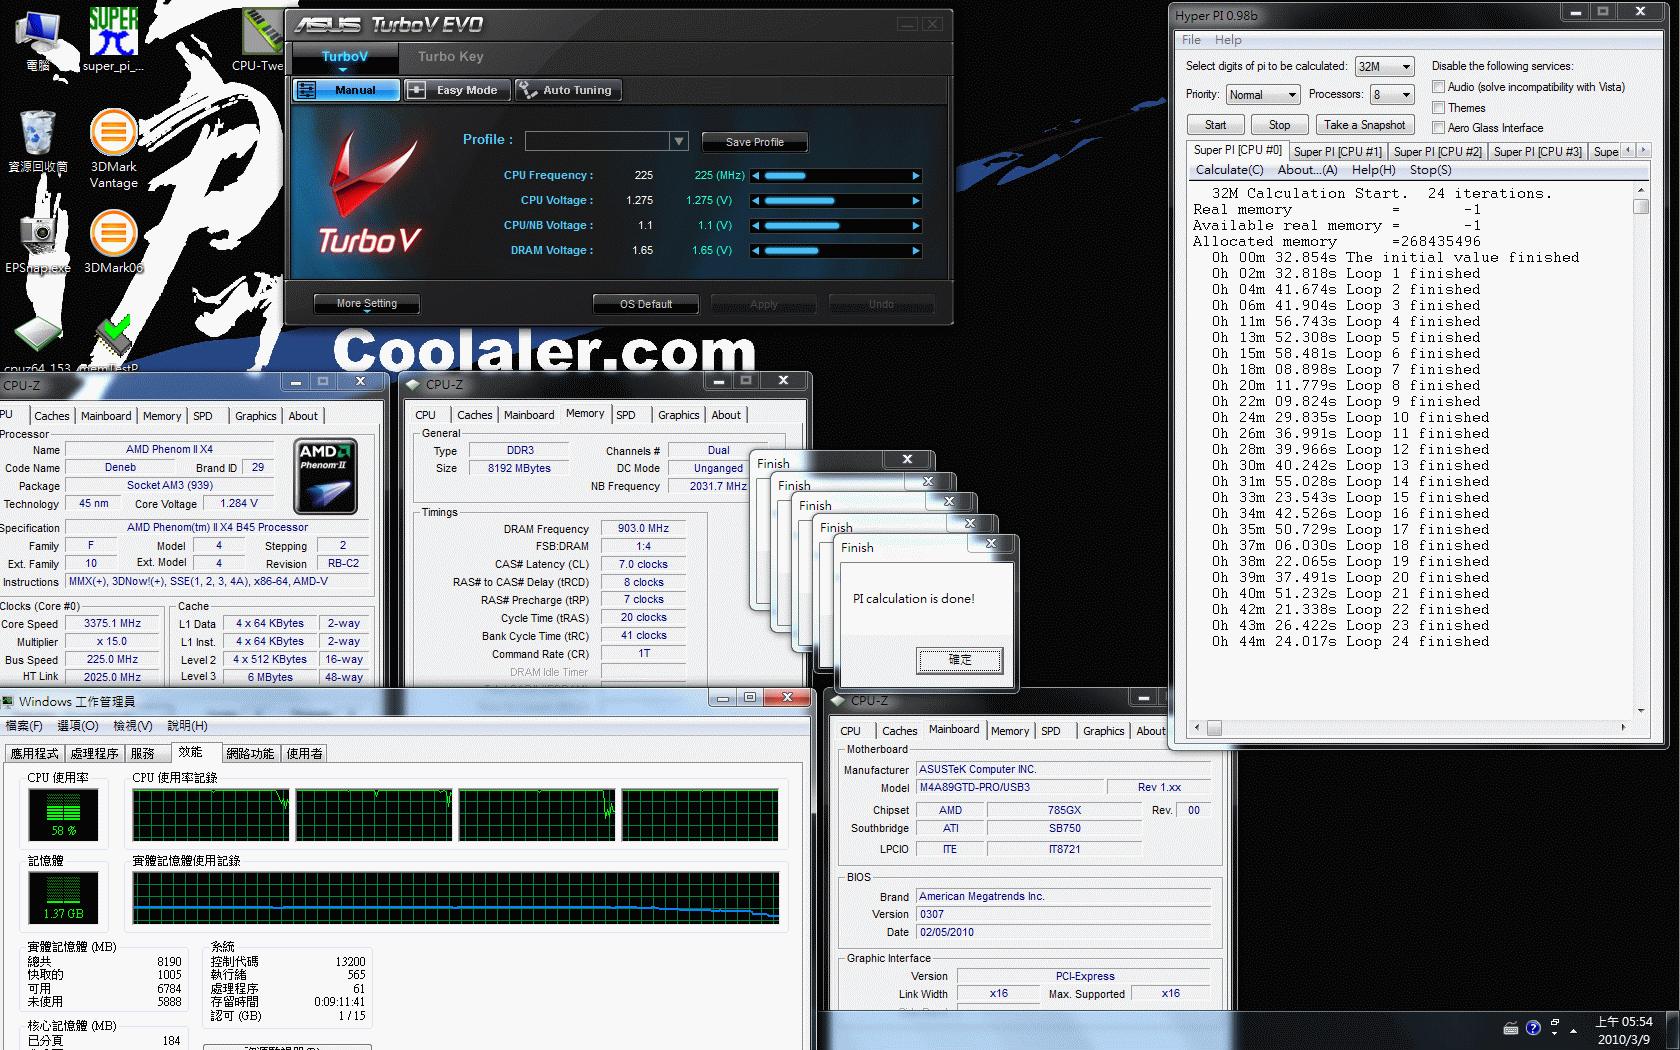Screen dimensions: 1680x1050
Task: Click the Hyper PI horizontal scrollbar
Action: pos(1409,728)
